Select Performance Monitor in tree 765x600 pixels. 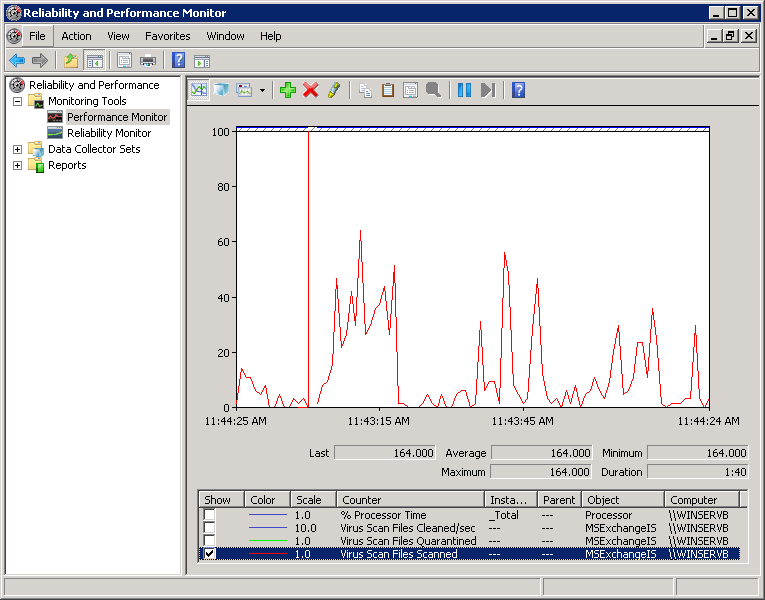point(117,117)
